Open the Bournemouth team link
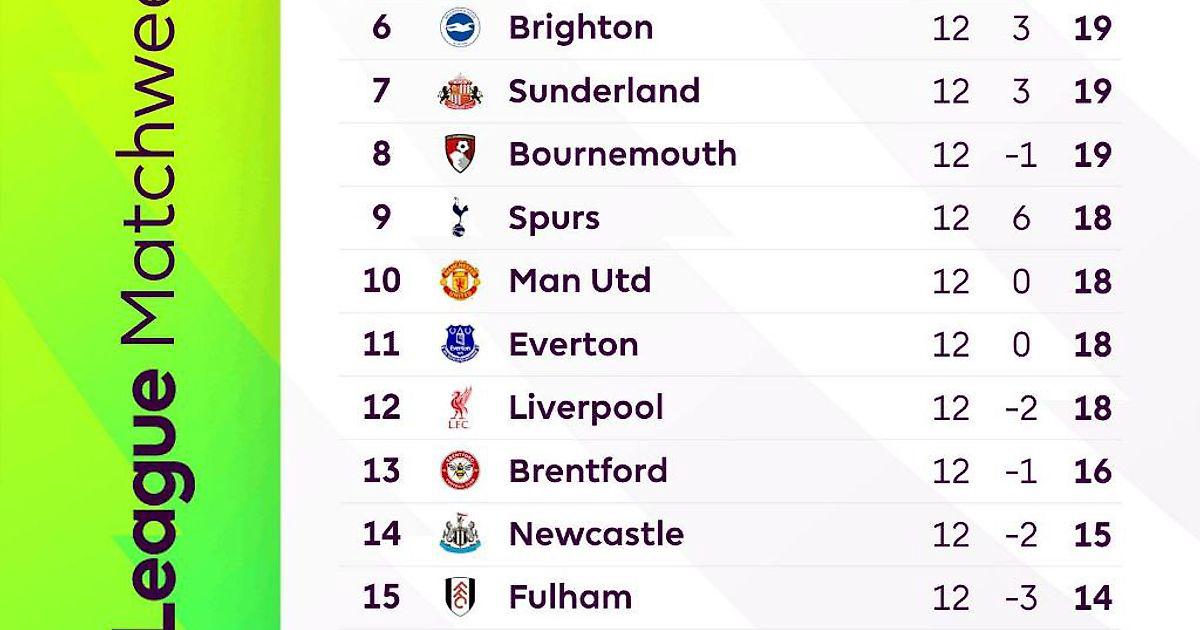1200x630 pixels. click(622, 154)
